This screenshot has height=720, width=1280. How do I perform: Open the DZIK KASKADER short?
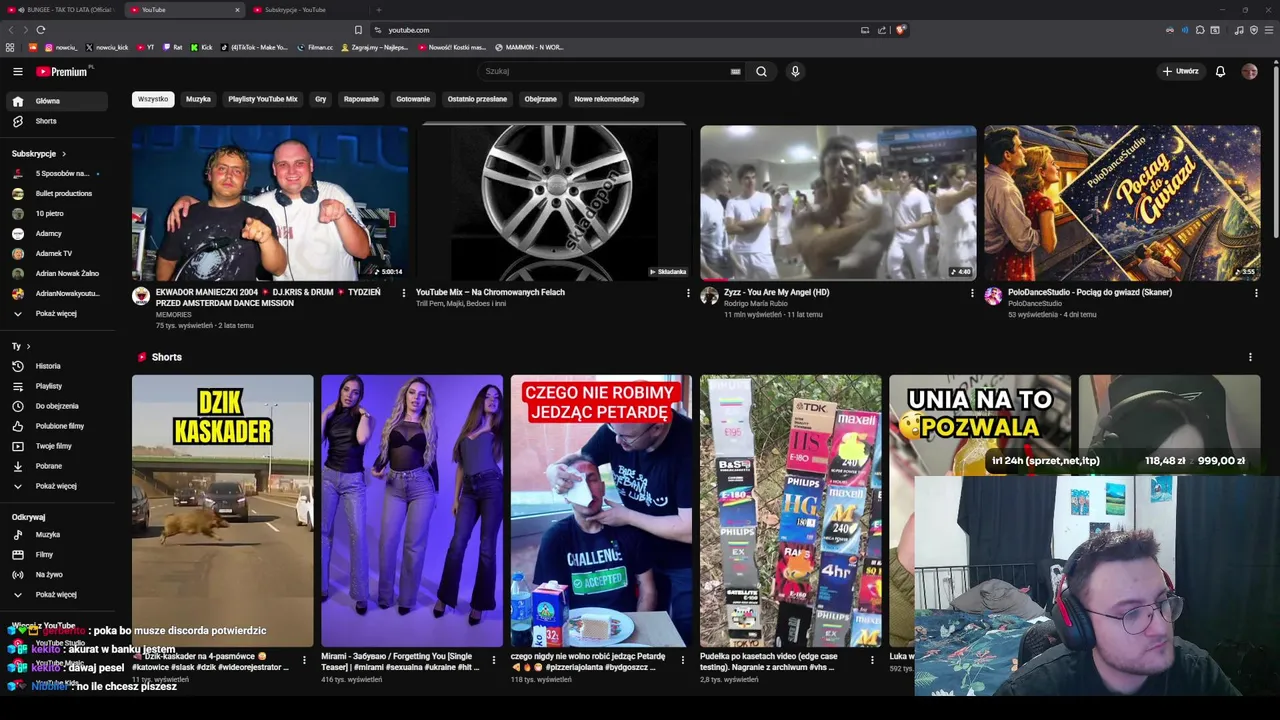click(x=222, y=511)
